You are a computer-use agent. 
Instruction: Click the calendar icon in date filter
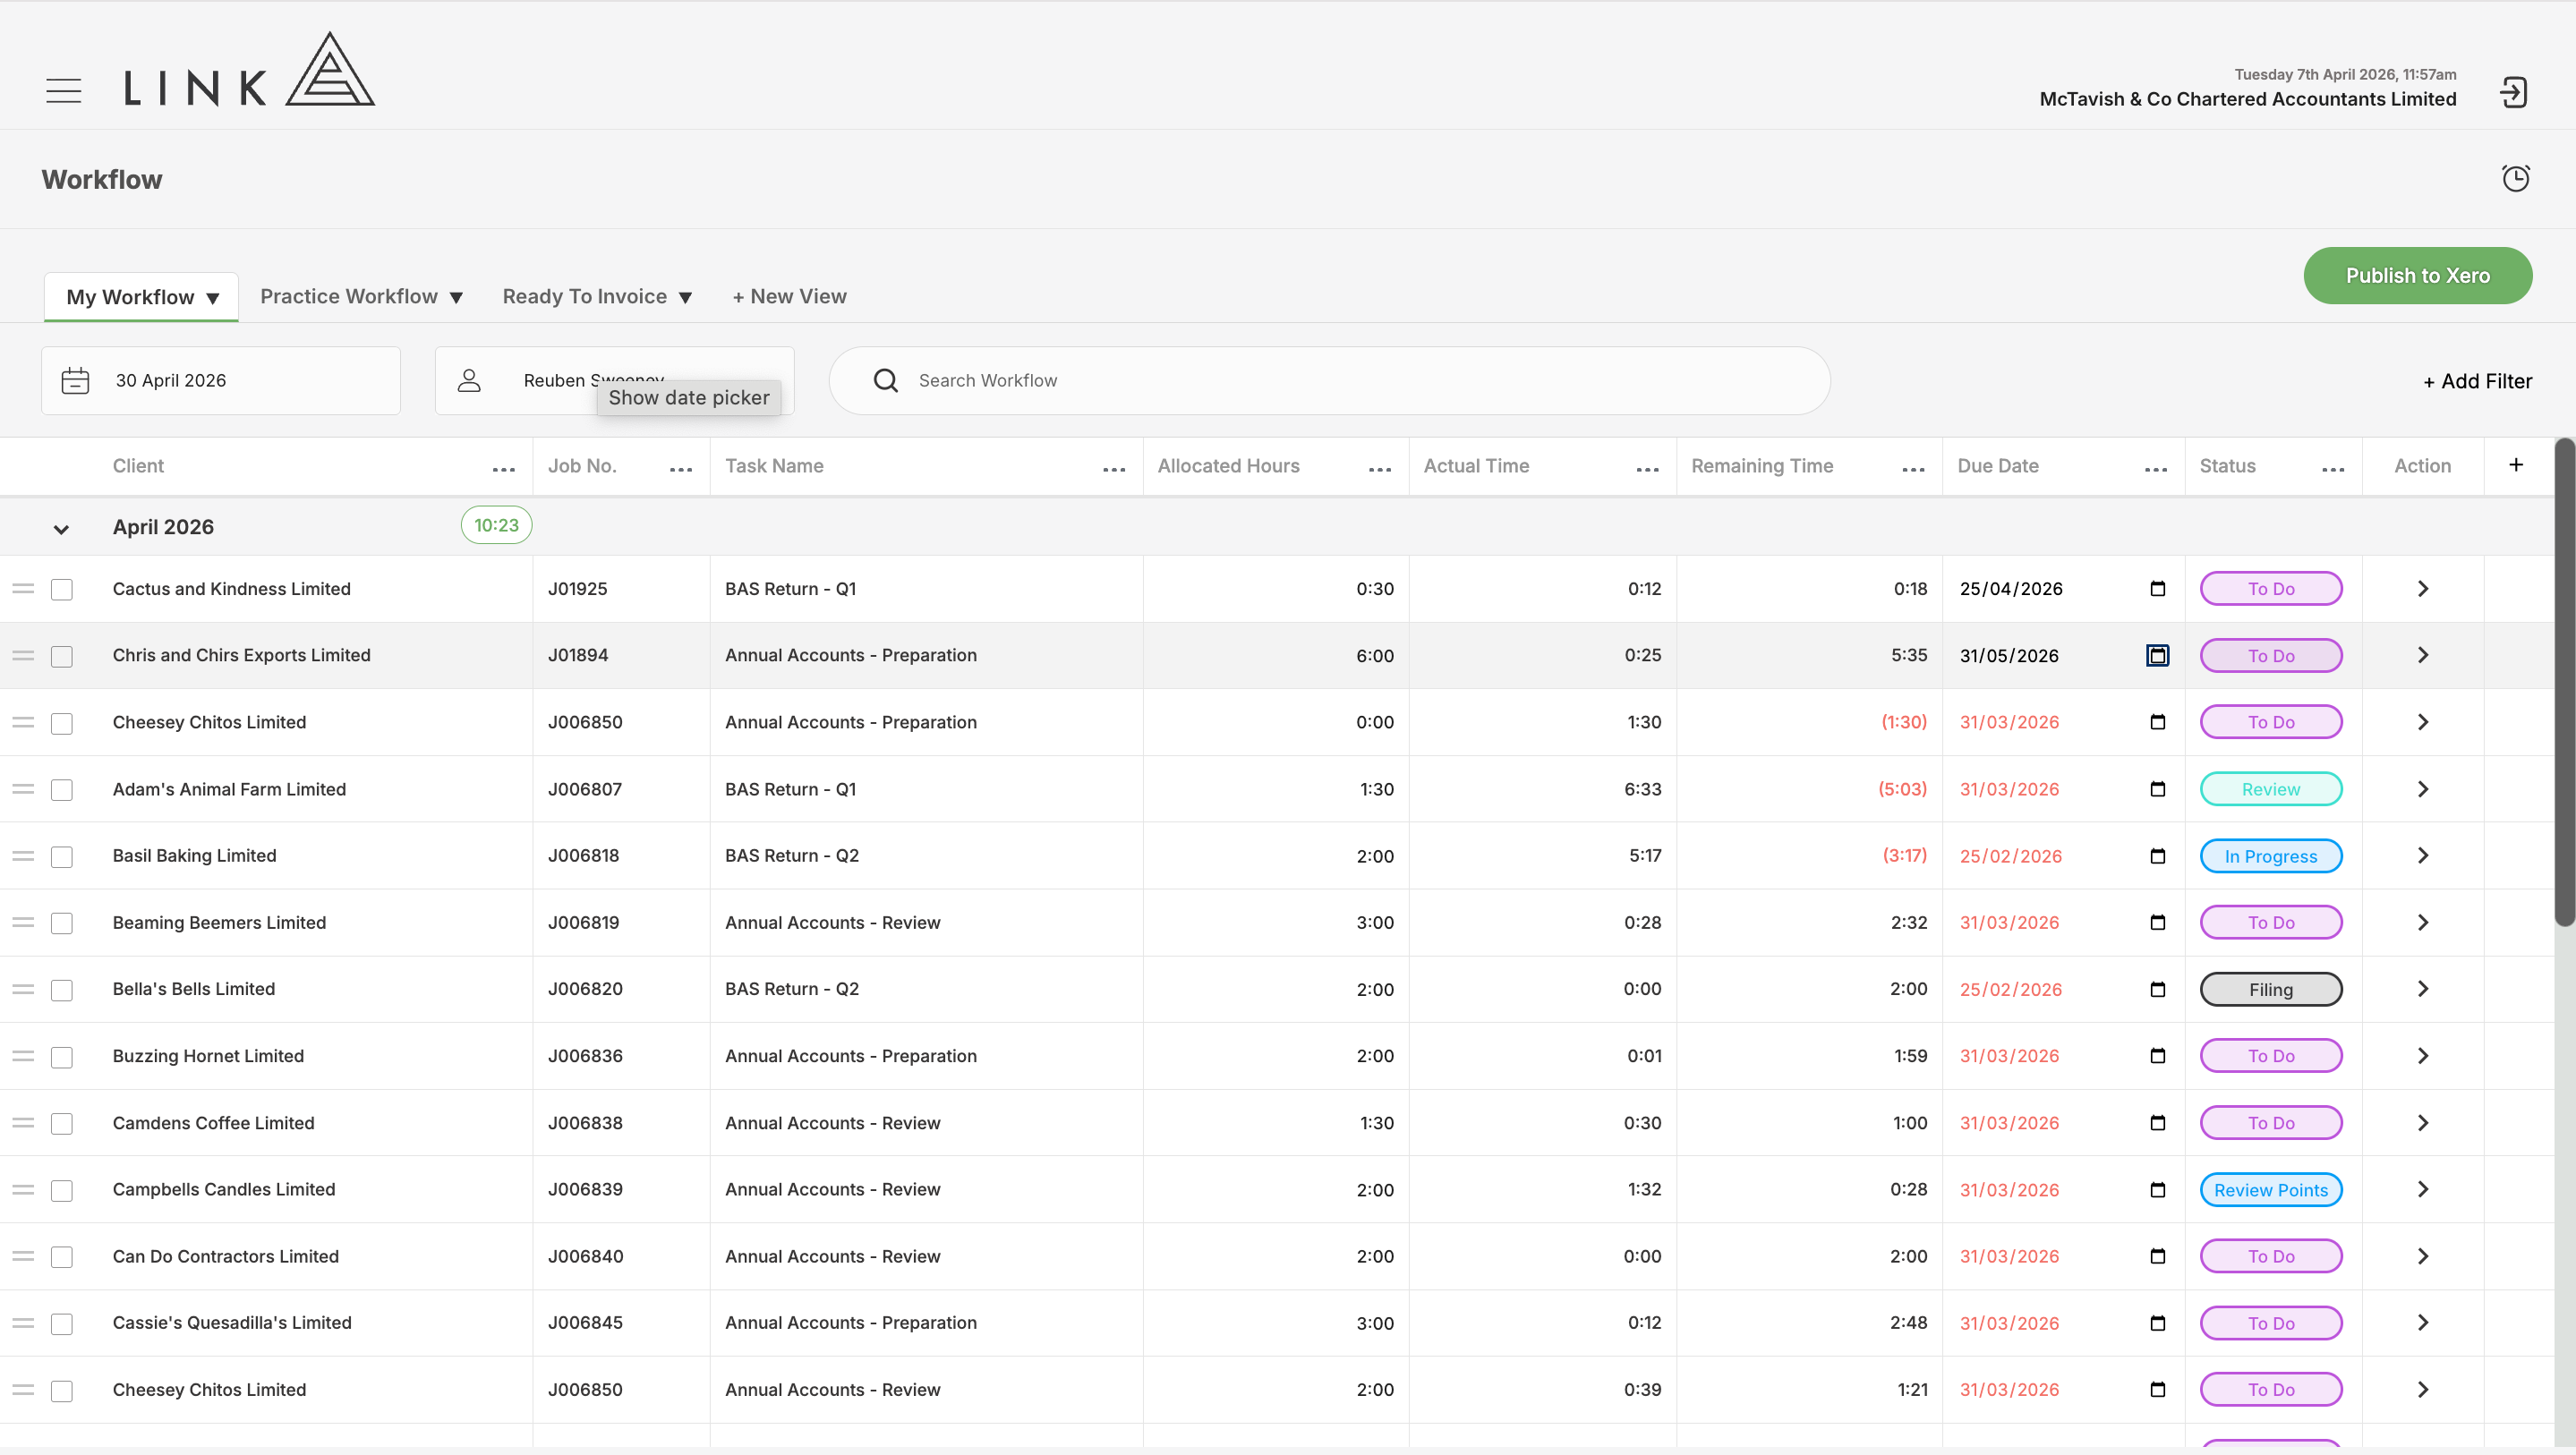[75, 381]
